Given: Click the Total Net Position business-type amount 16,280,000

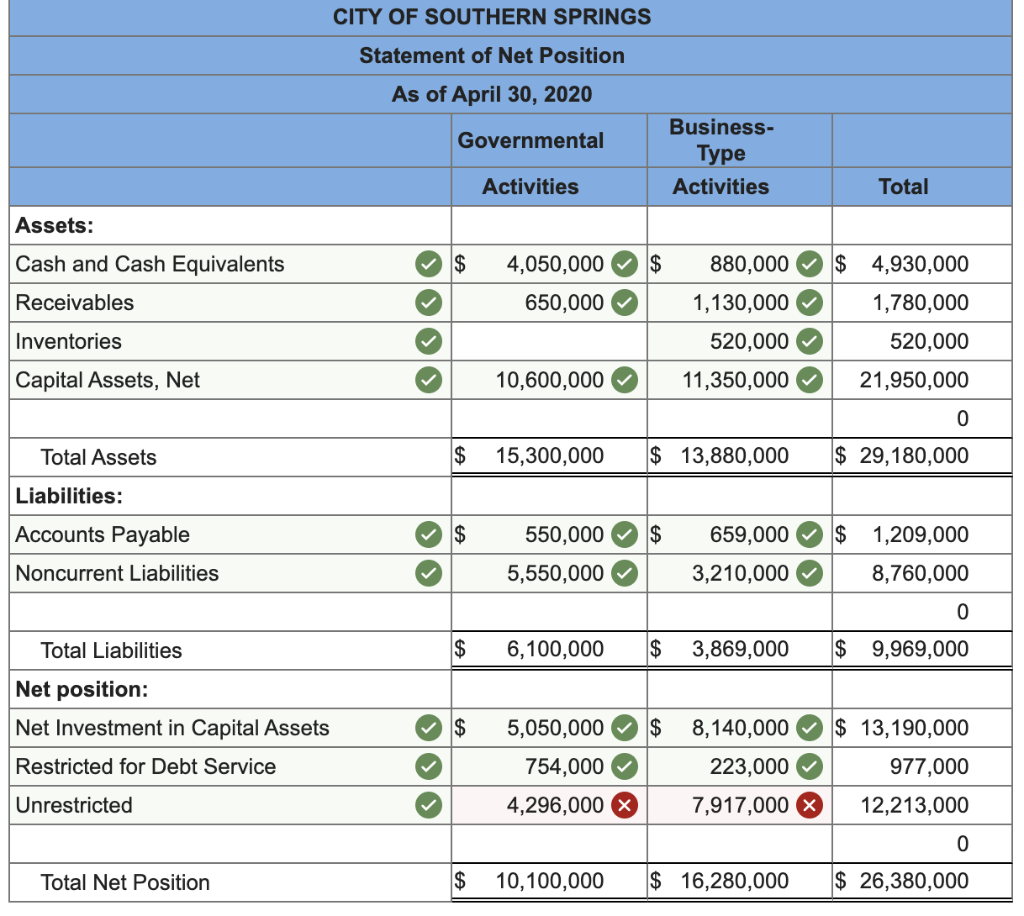Looking at the screenshot, I should click(x=735, y=880).
